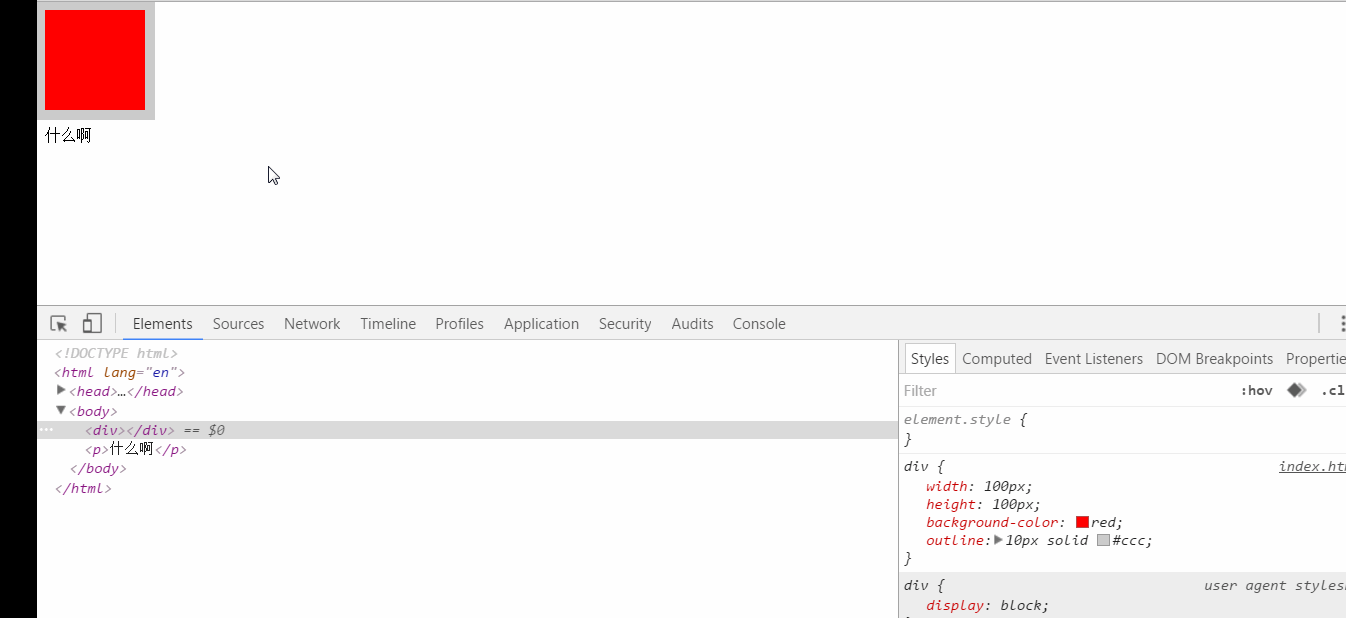Select the closing body tag row
The image size is (1346, 618).
(98, 468)
